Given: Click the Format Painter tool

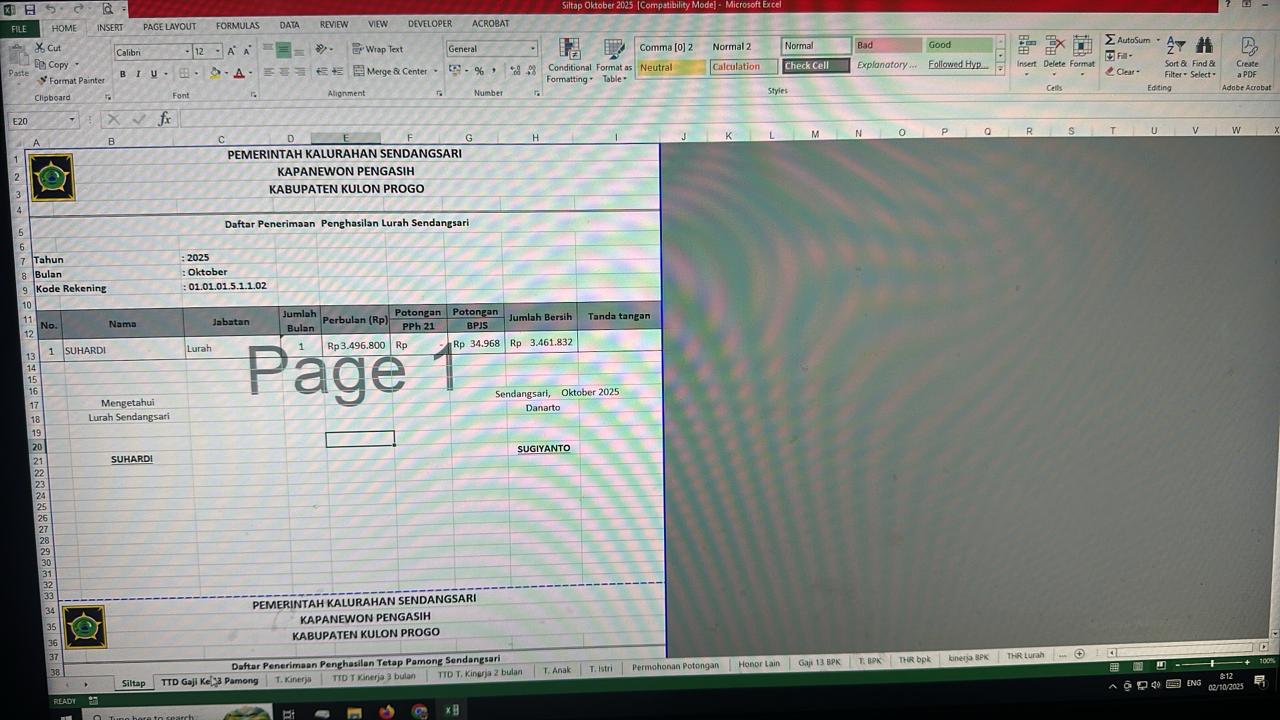Looking at the screenshot, I should point(70,80).
